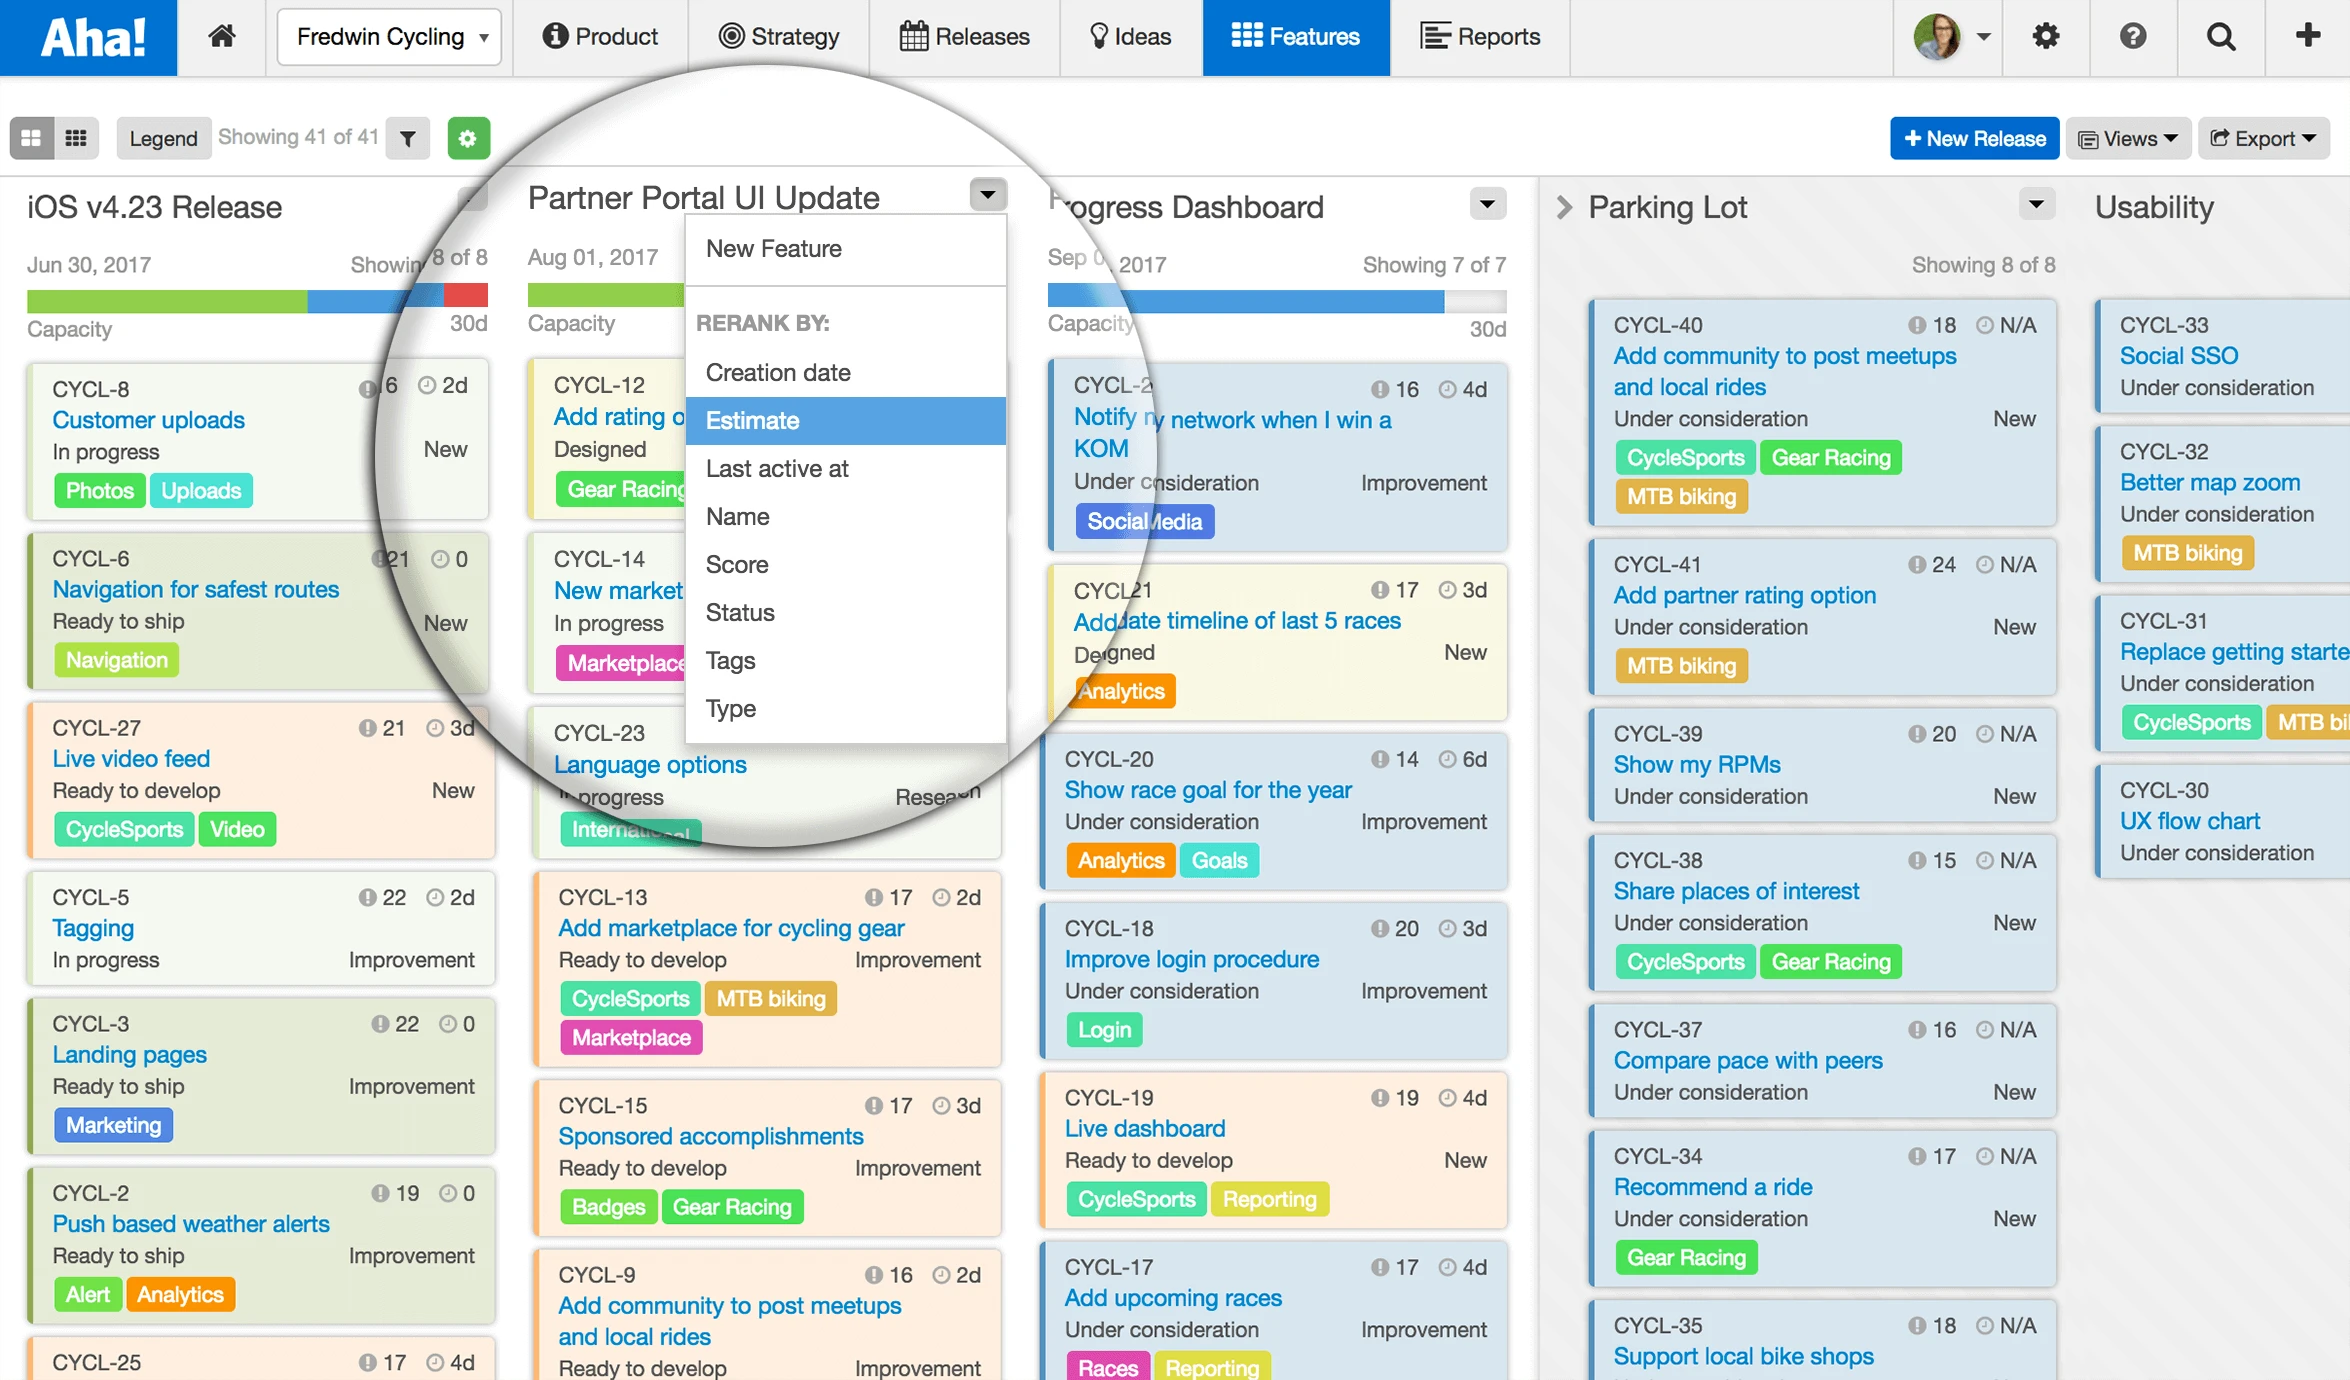Toggle the Legend display

tap(163, 138)
